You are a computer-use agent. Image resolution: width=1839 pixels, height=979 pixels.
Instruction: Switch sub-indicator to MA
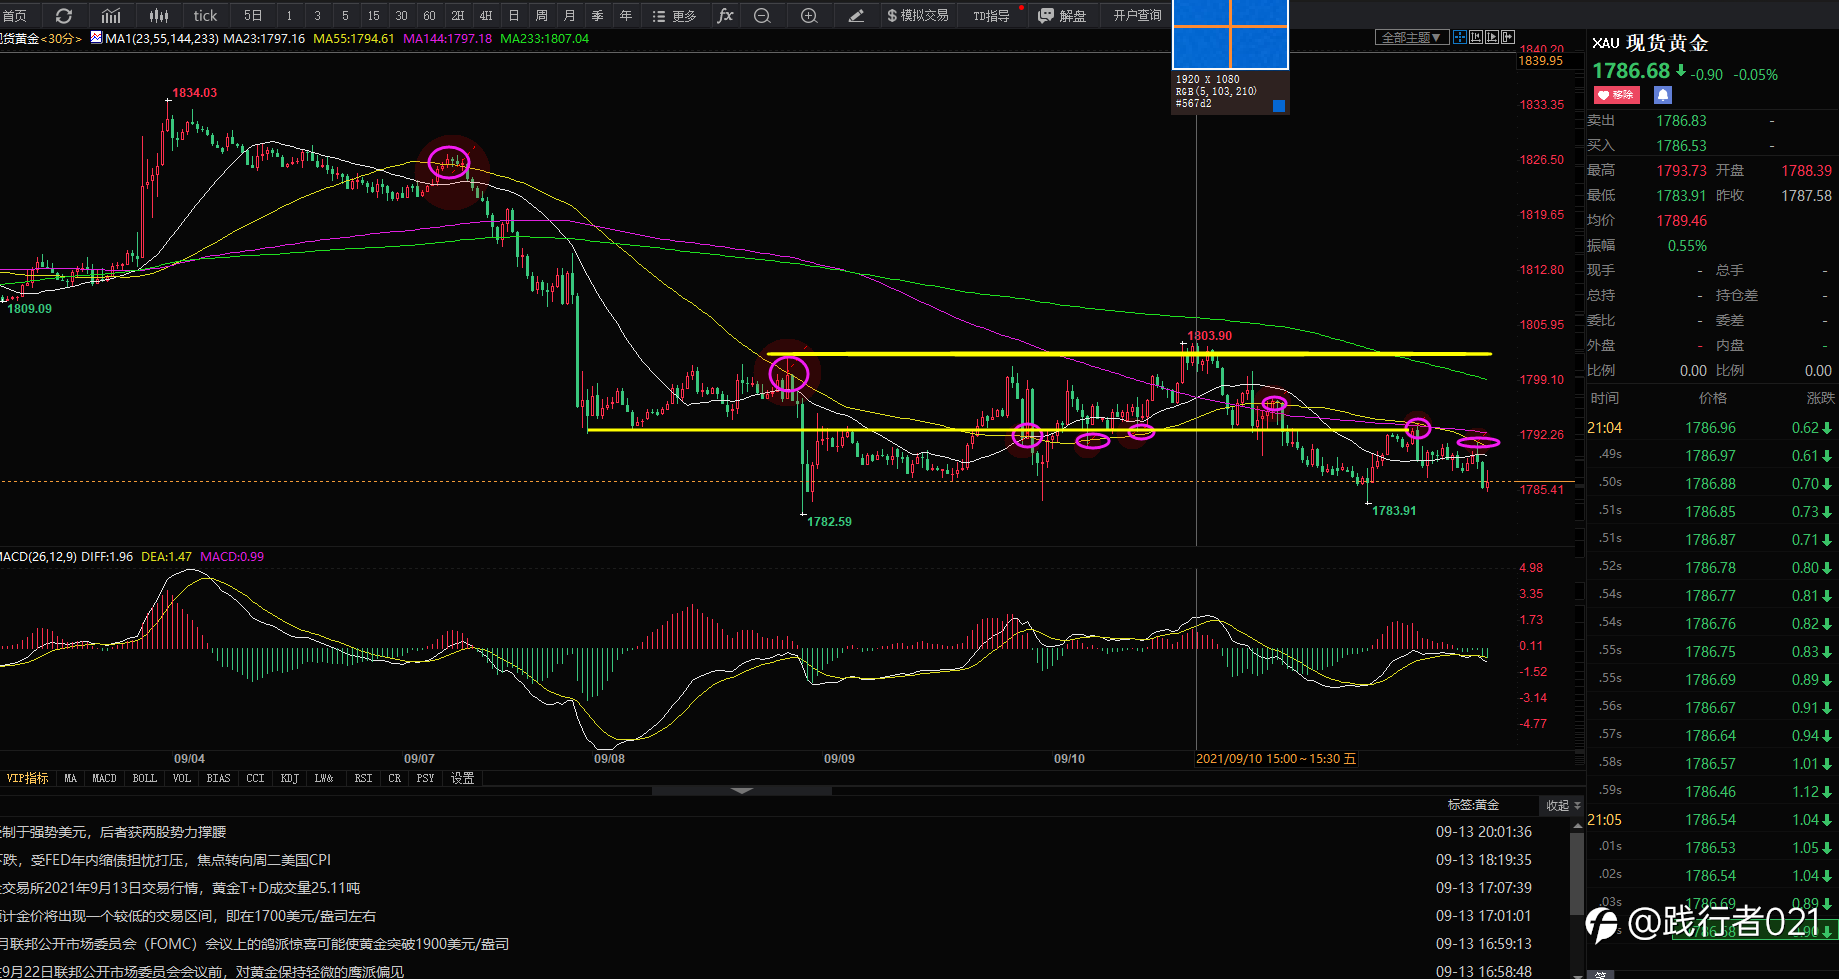coord(70,778)
